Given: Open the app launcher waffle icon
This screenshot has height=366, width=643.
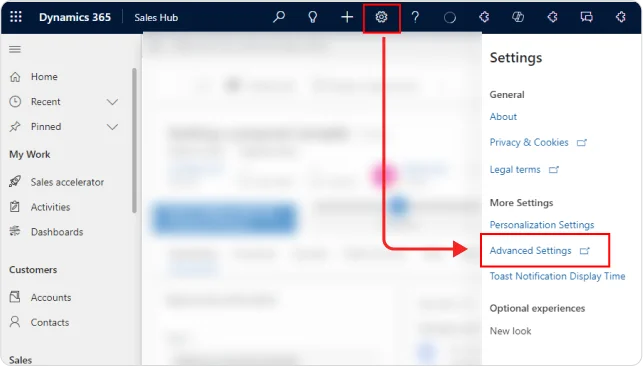Looking at the screenshot, I should coord(16,17).
